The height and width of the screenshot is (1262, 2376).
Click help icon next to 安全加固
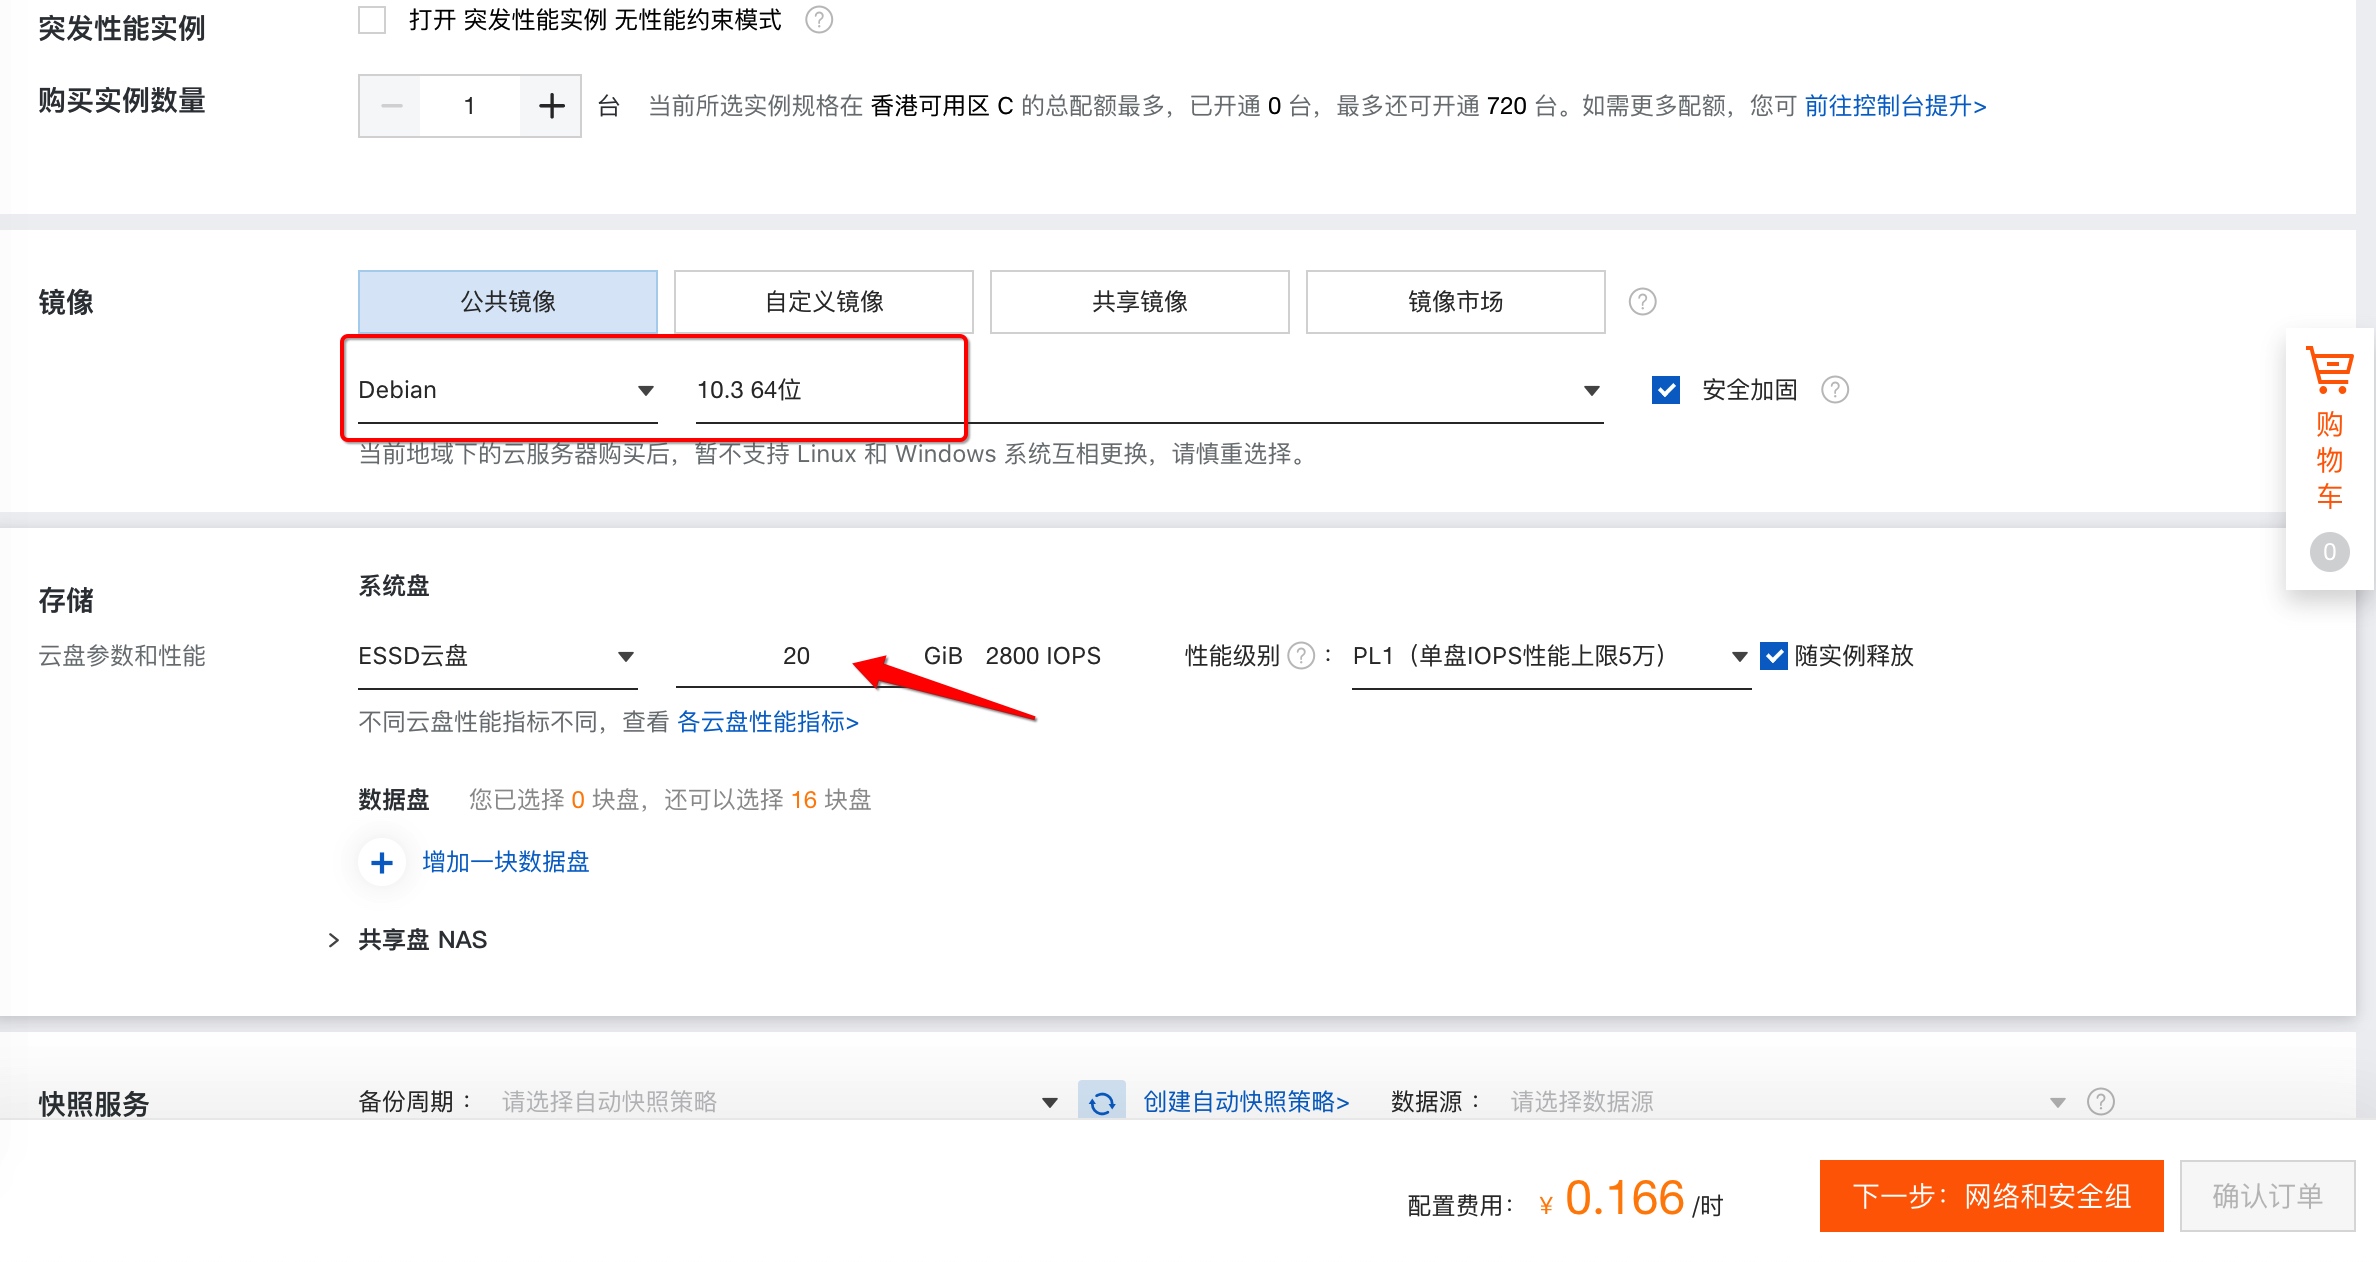point(1835,390)
